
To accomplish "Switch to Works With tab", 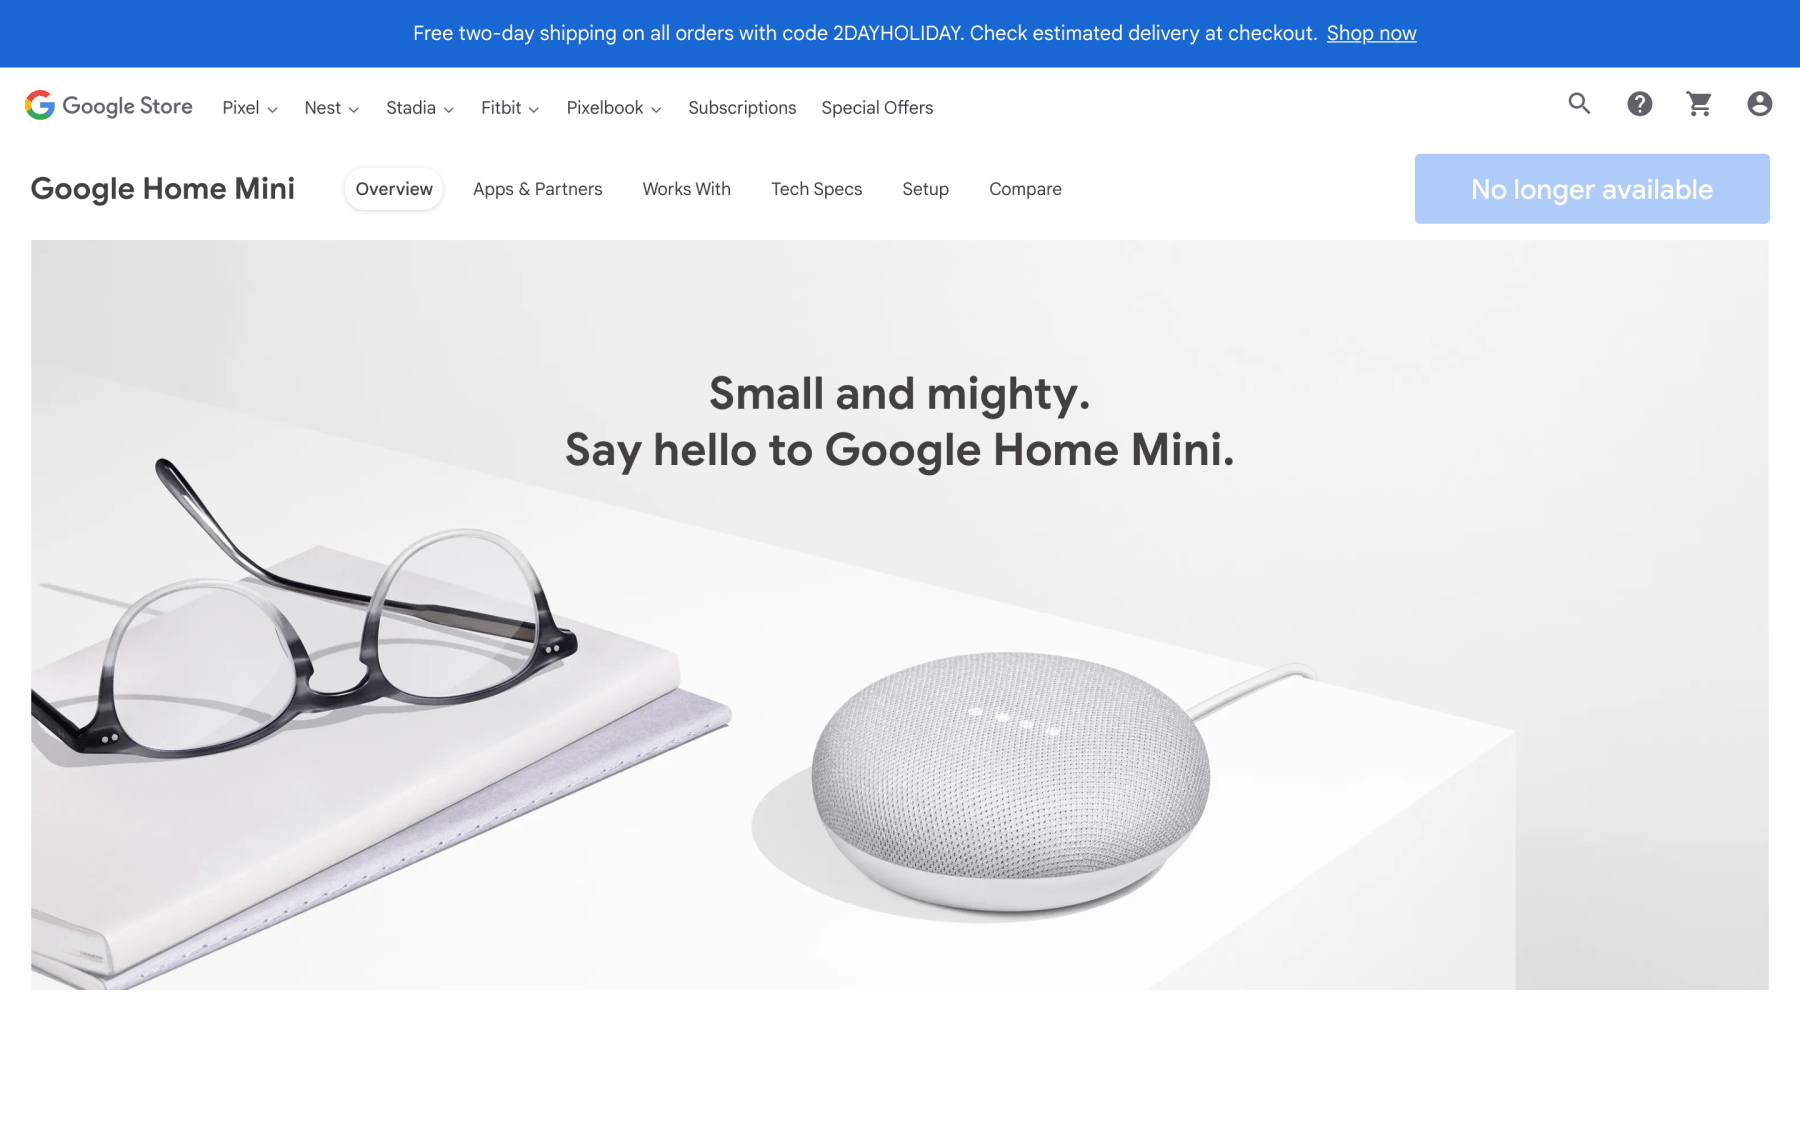I will pyautogui.click(x=687, y=189).
